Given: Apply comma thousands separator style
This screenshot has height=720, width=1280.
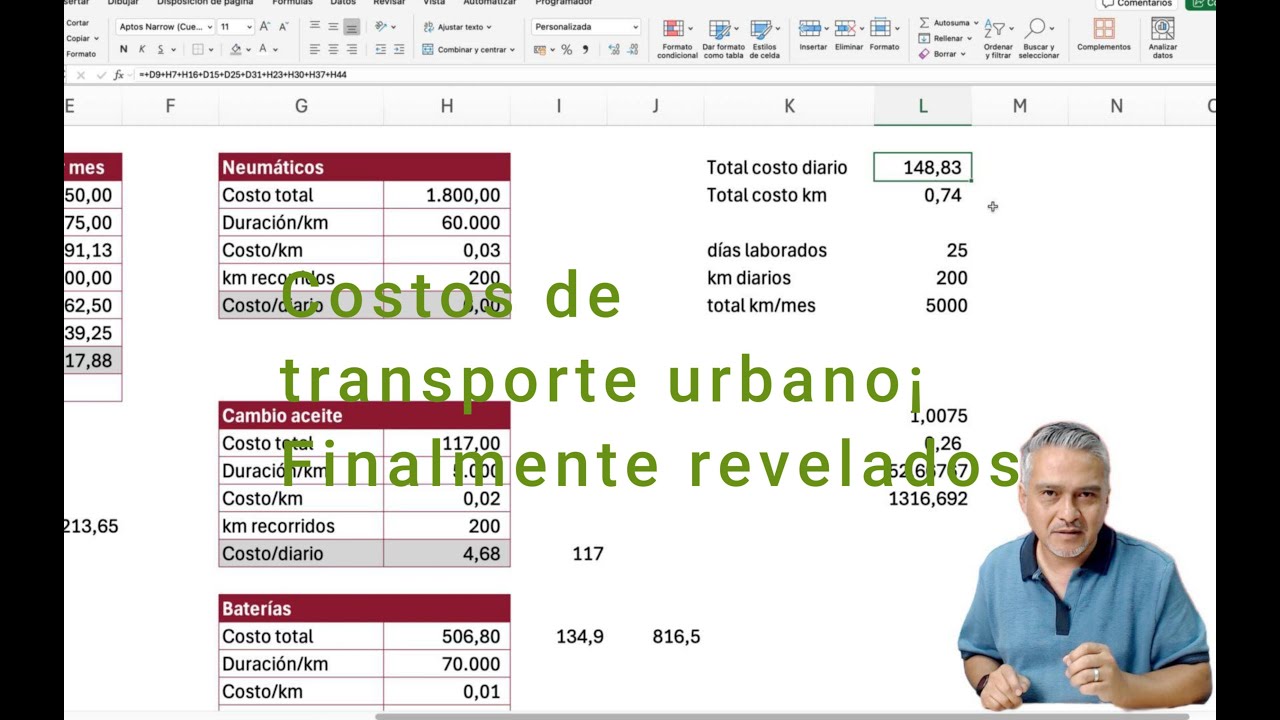Looking at the screenshot, I should 585,49.
